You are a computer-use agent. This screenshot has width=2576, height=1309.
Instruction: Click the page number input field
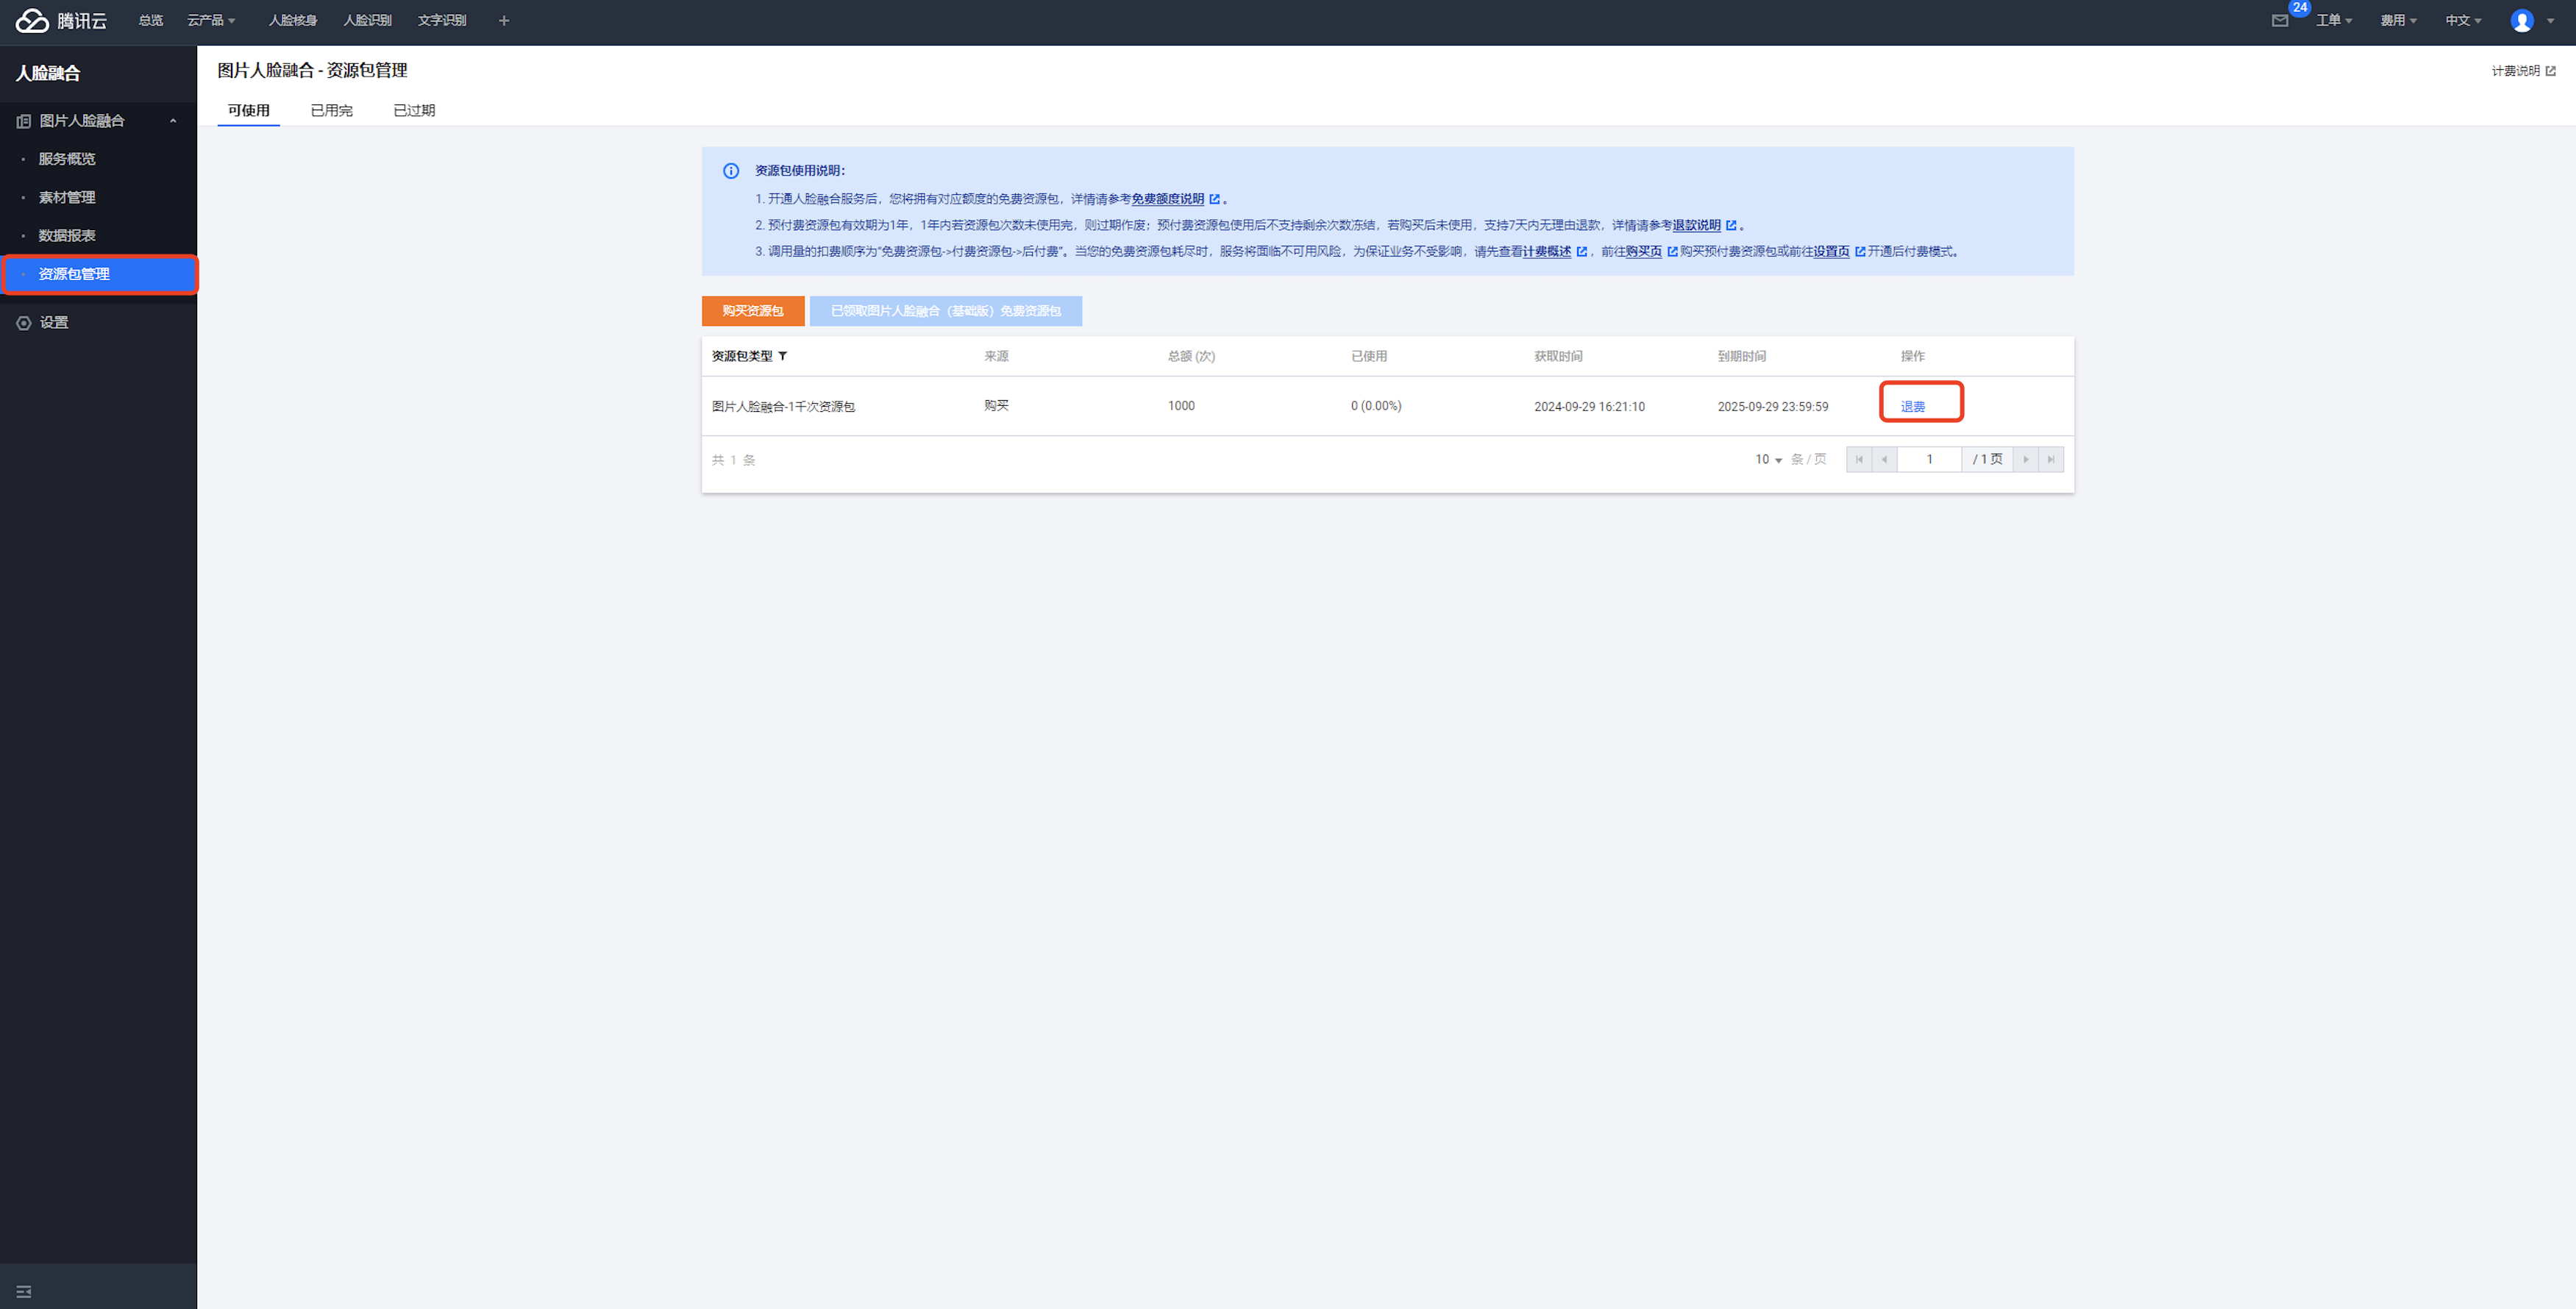coord(1929,460)
